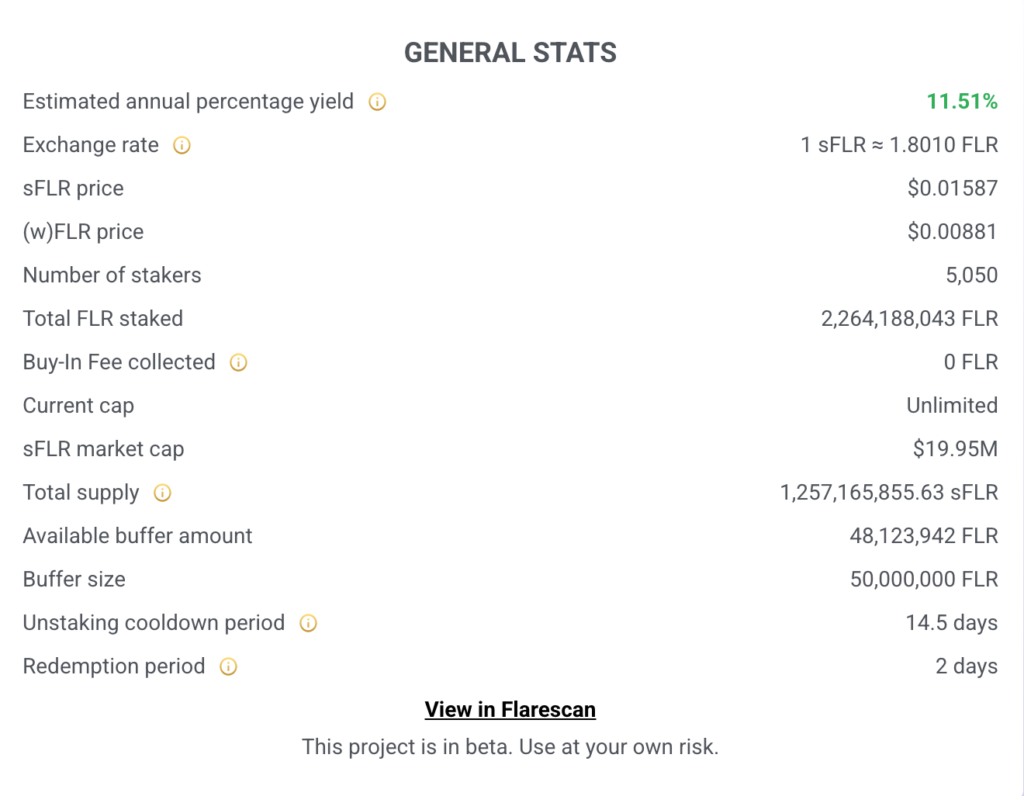This screenshot has height=796, width=1024.
Task: Click the beta risk disclaimer text
Action: tap(510, 746)
